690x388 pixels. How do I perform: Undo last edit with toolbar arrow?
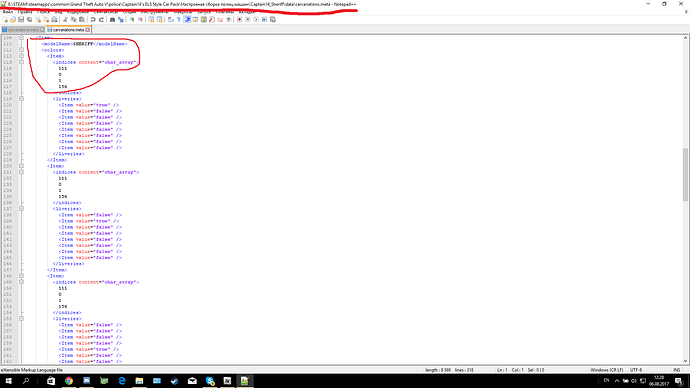[93, 20]
